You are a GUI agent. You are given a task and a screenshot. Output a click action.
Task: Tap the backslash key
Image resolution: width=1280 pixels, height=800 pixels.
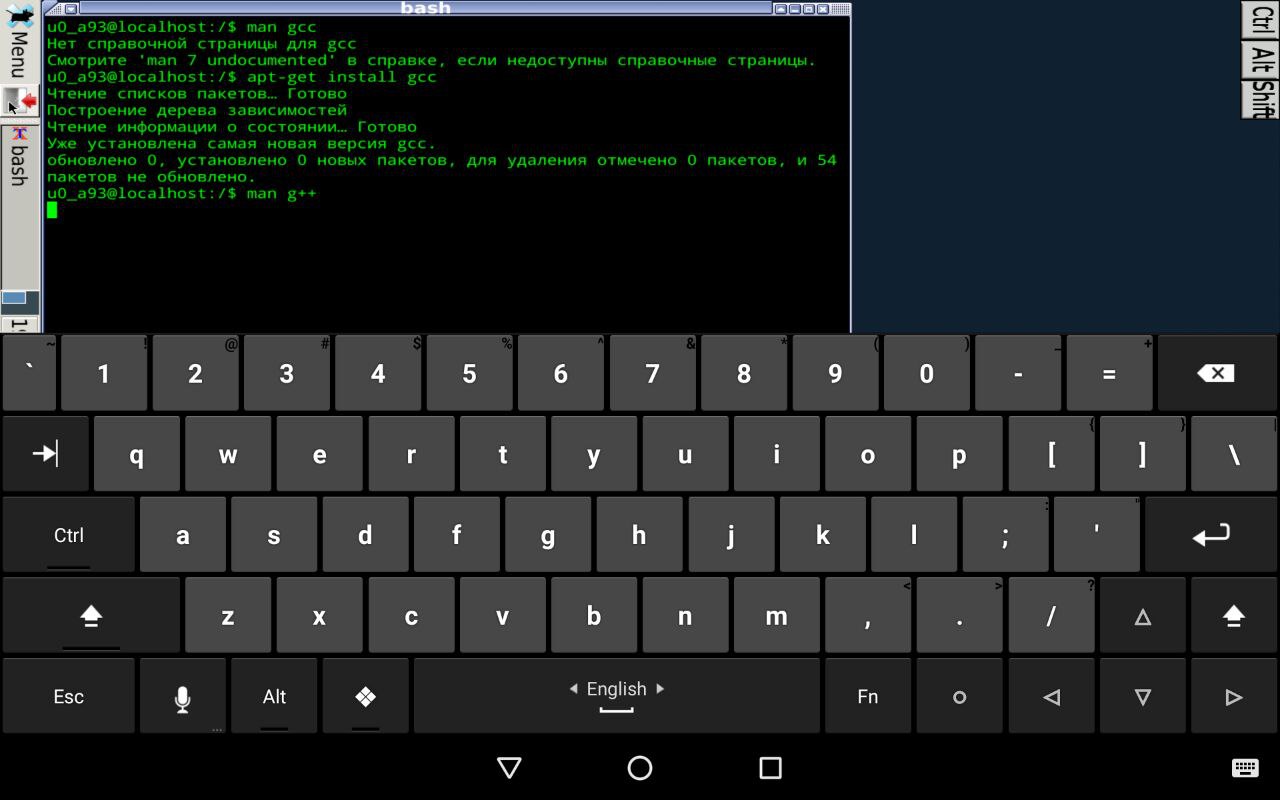click(1233, 454)
